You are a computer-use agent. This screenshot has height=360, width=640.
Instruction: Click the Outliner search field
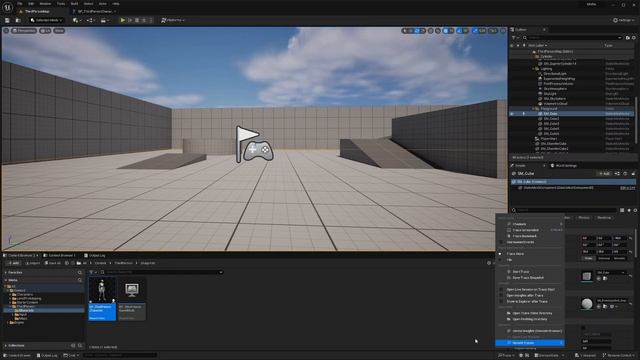(572, 38)
